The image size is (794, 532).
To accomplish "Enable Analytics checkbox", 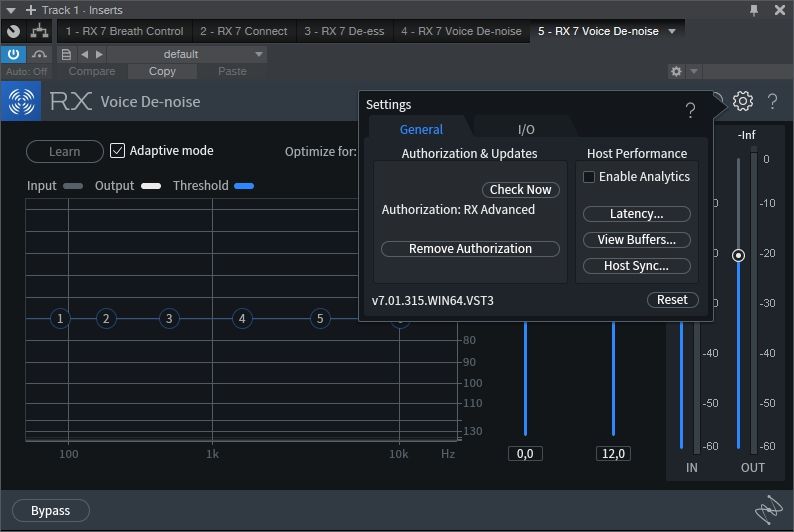I will click(589, 177).
